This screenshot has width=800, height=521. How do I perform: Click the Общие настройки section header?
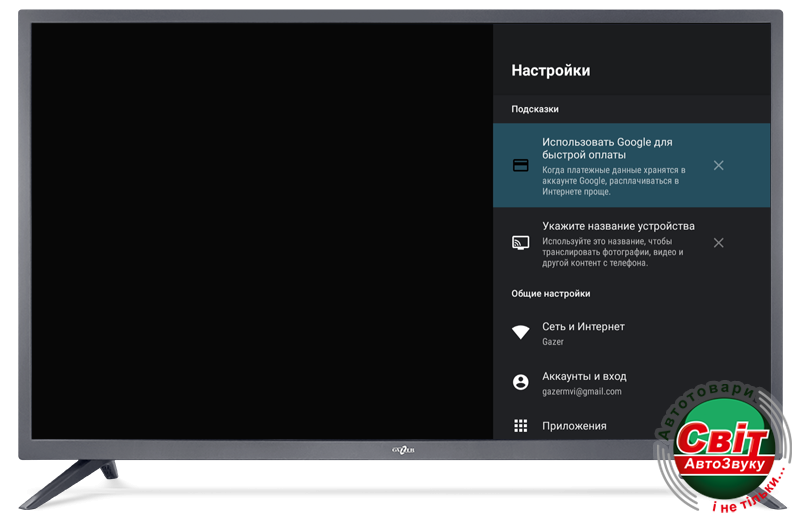coord(550,294)
